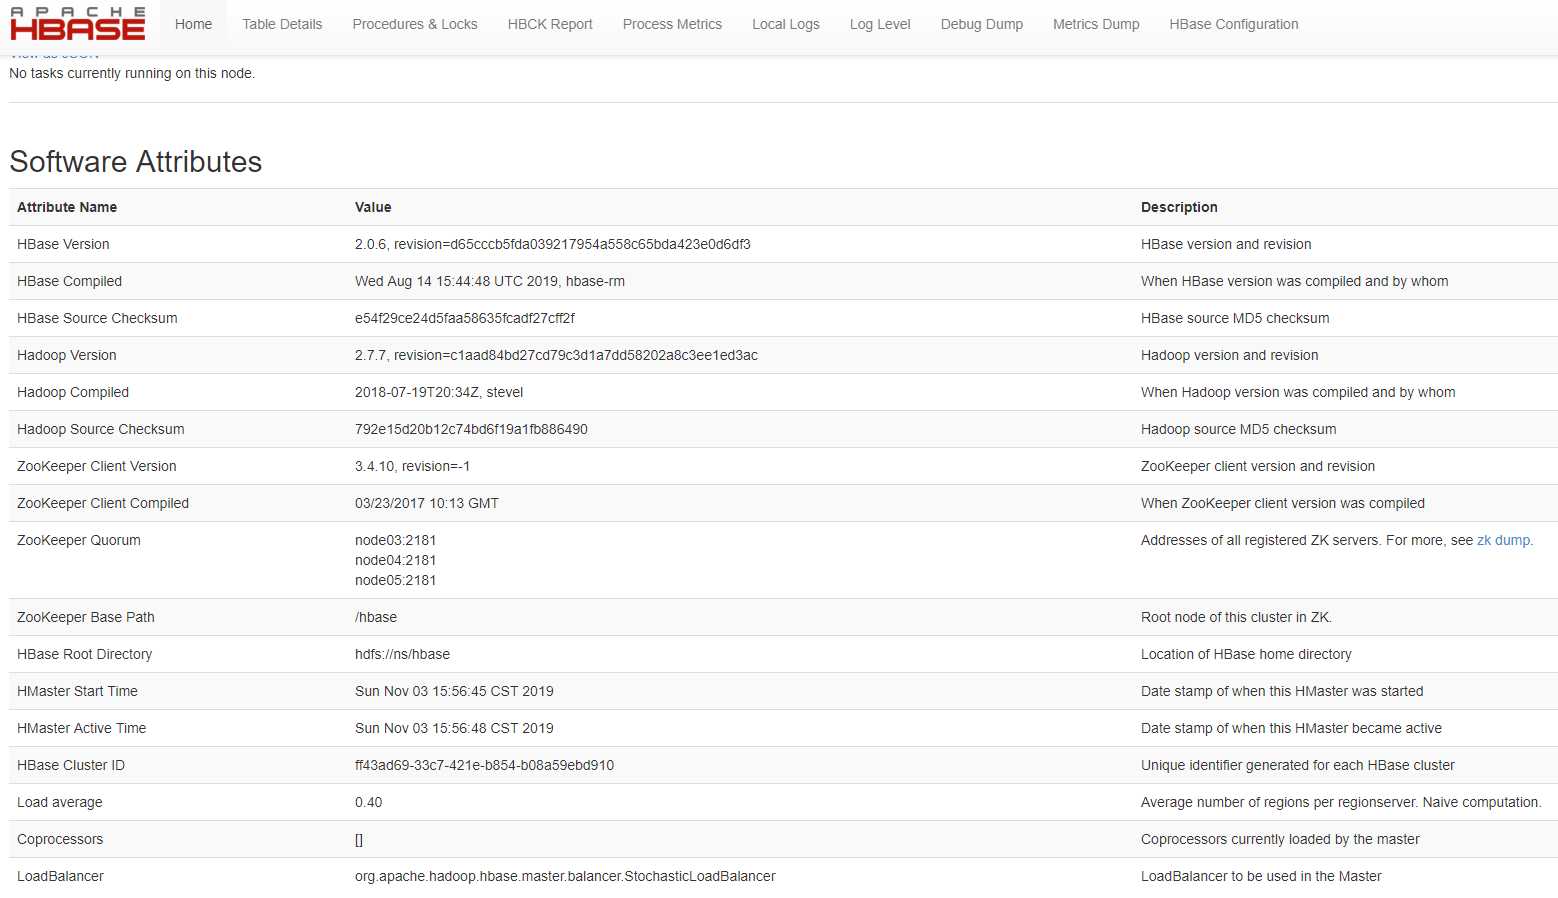The width and height of the screenshot is (1558, 898).
Task: Select the '2018-07-19T20:34Z, stevel' value
Action: click(x=439, y=392)
